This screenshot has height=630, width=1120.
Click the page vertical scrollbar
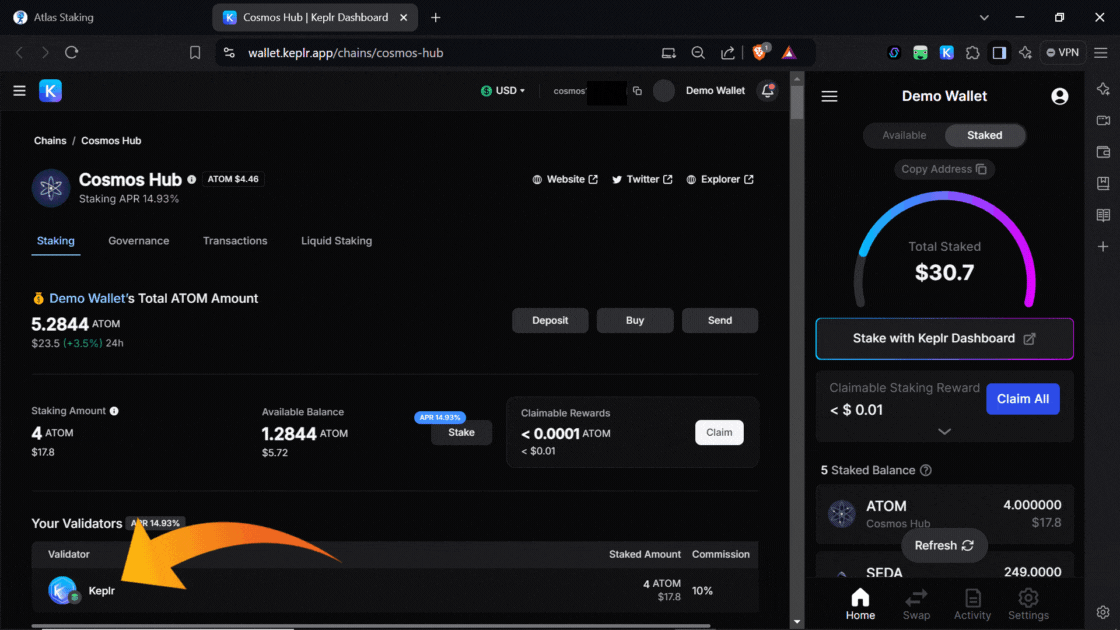[x=797, y=300]
